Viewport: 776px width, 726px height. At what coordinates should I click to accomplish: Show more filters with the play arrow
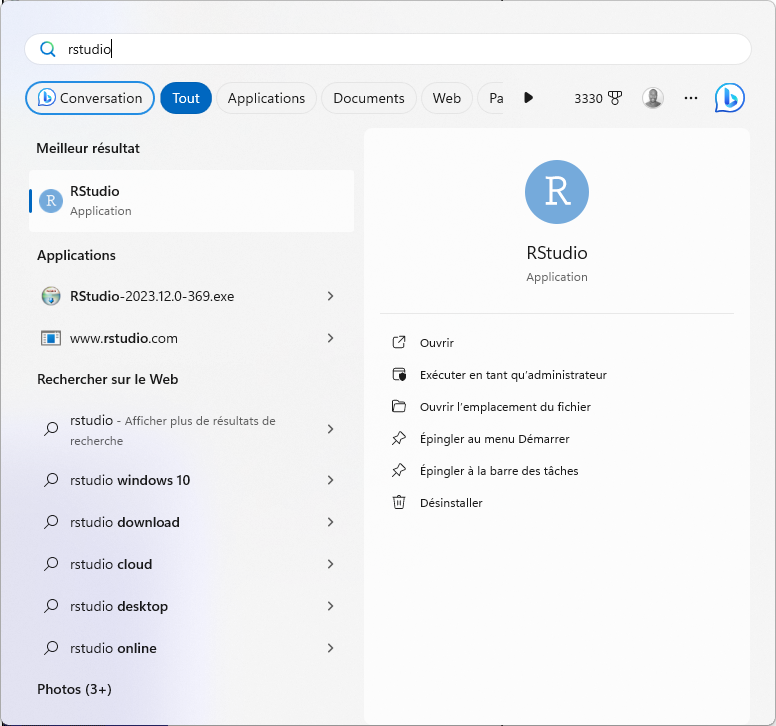[529, 97]
